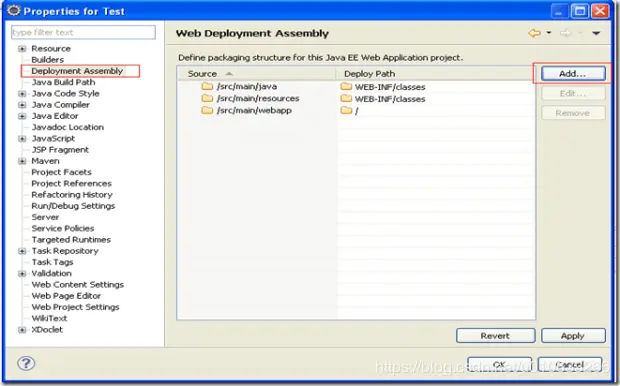Select WikiText in the tree
The height and width of the screenshot is (386, 620).
(49, 318)
